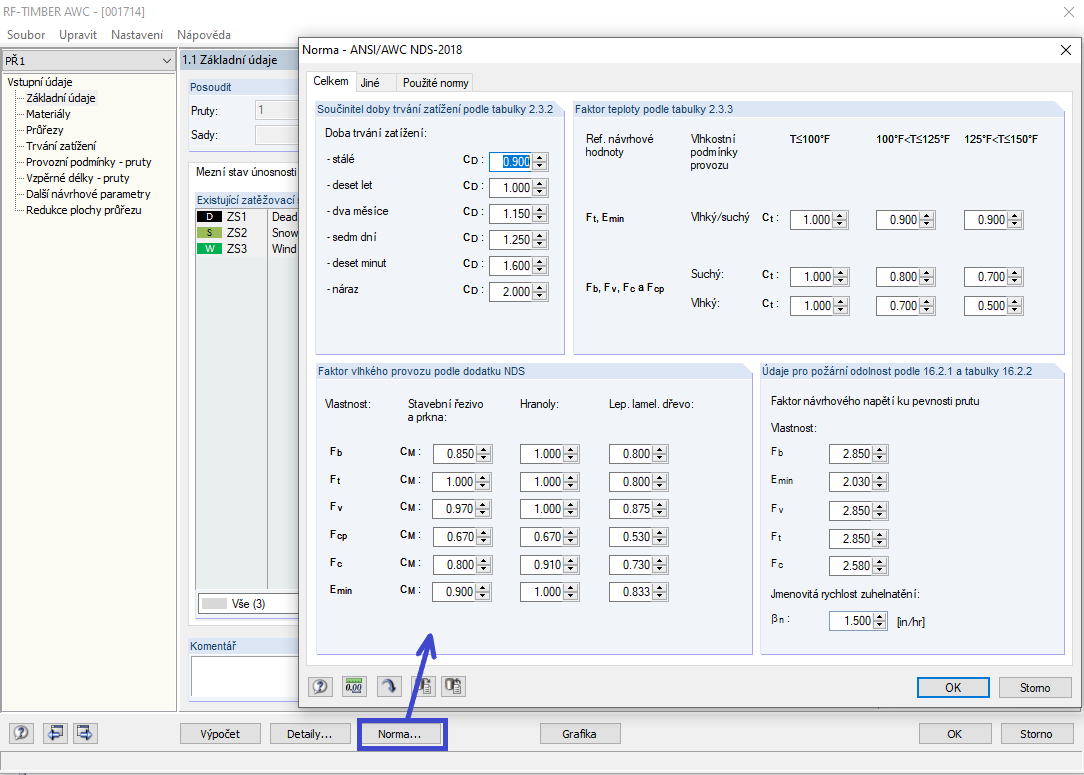The width and height of the screenshot is (1084, 775).
Task: Click the Emin fire factor field 2.030
Action: (851, 482)
